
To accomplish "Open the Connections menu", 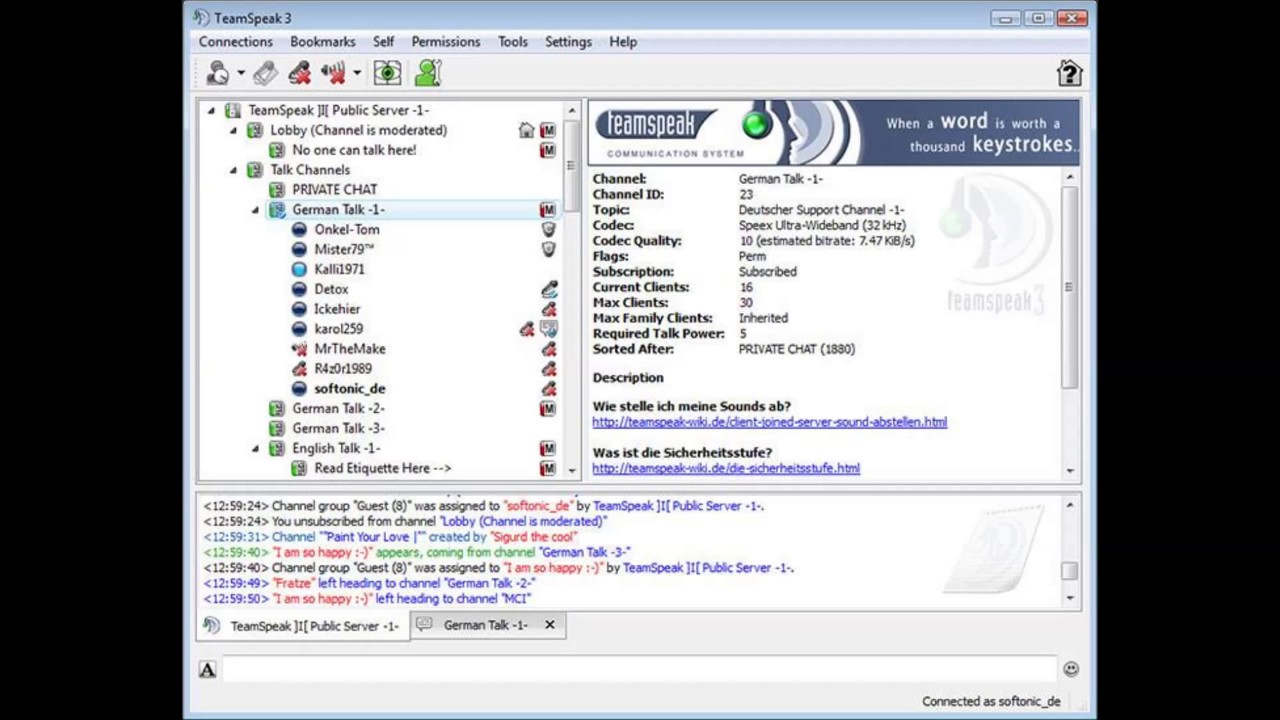I will [x=235, y=42].
